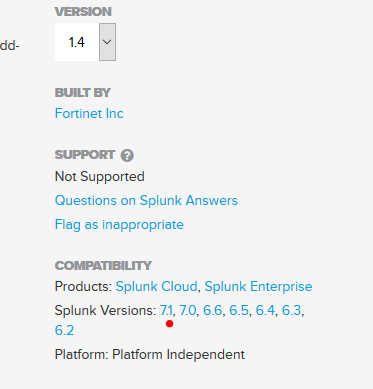Click the BUILT BY section heading
373x389 pixels.
tap(83, 93)
